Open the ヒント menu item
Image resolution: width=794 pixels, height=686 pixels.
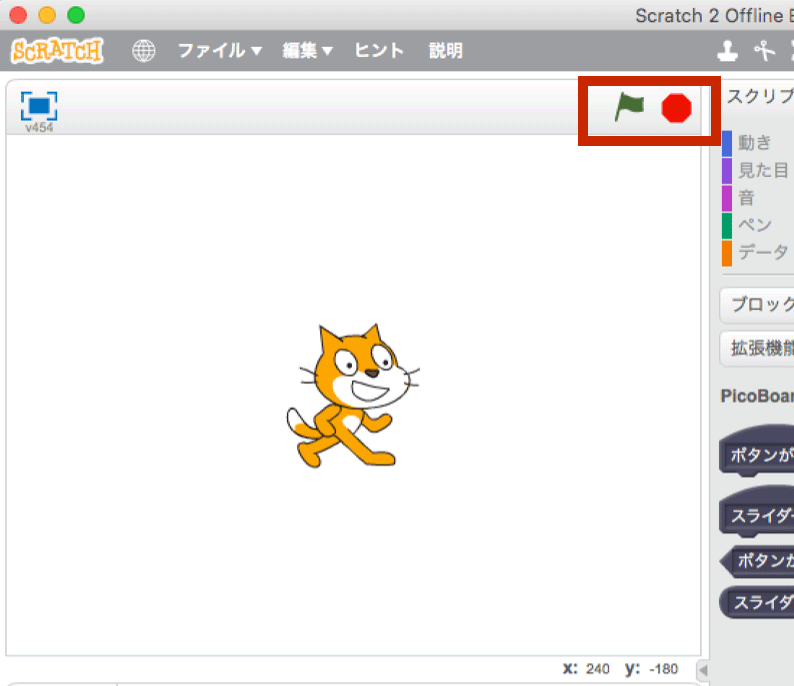click(379, 51)
